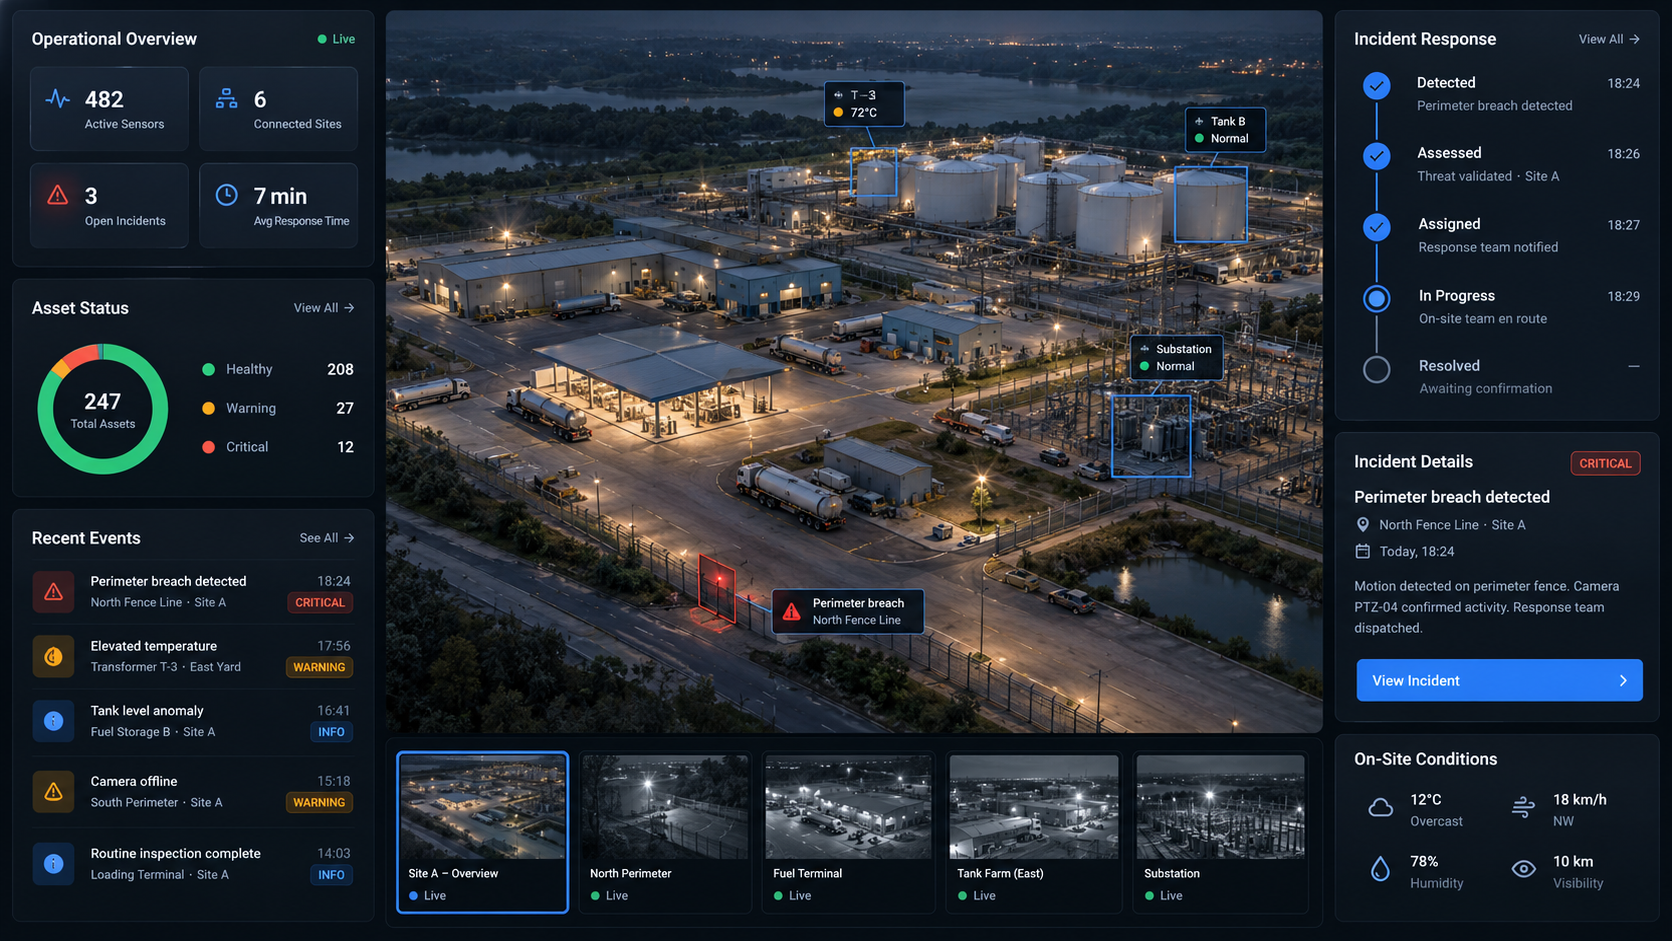
Task: Click the Avg Response Time clock icon
Action: [x=227, y=195]
